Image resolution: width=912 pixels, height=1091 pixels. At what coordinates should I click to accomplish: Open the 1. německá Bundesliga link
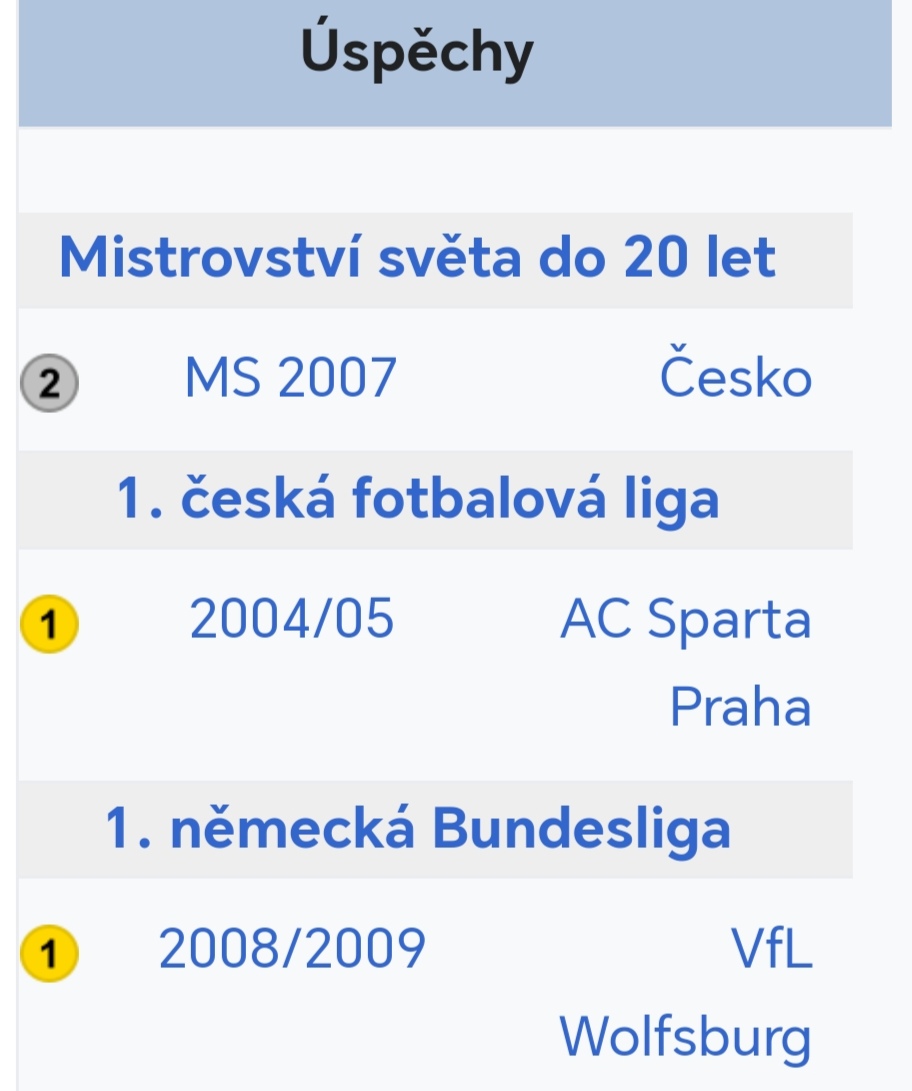point(417,829)
